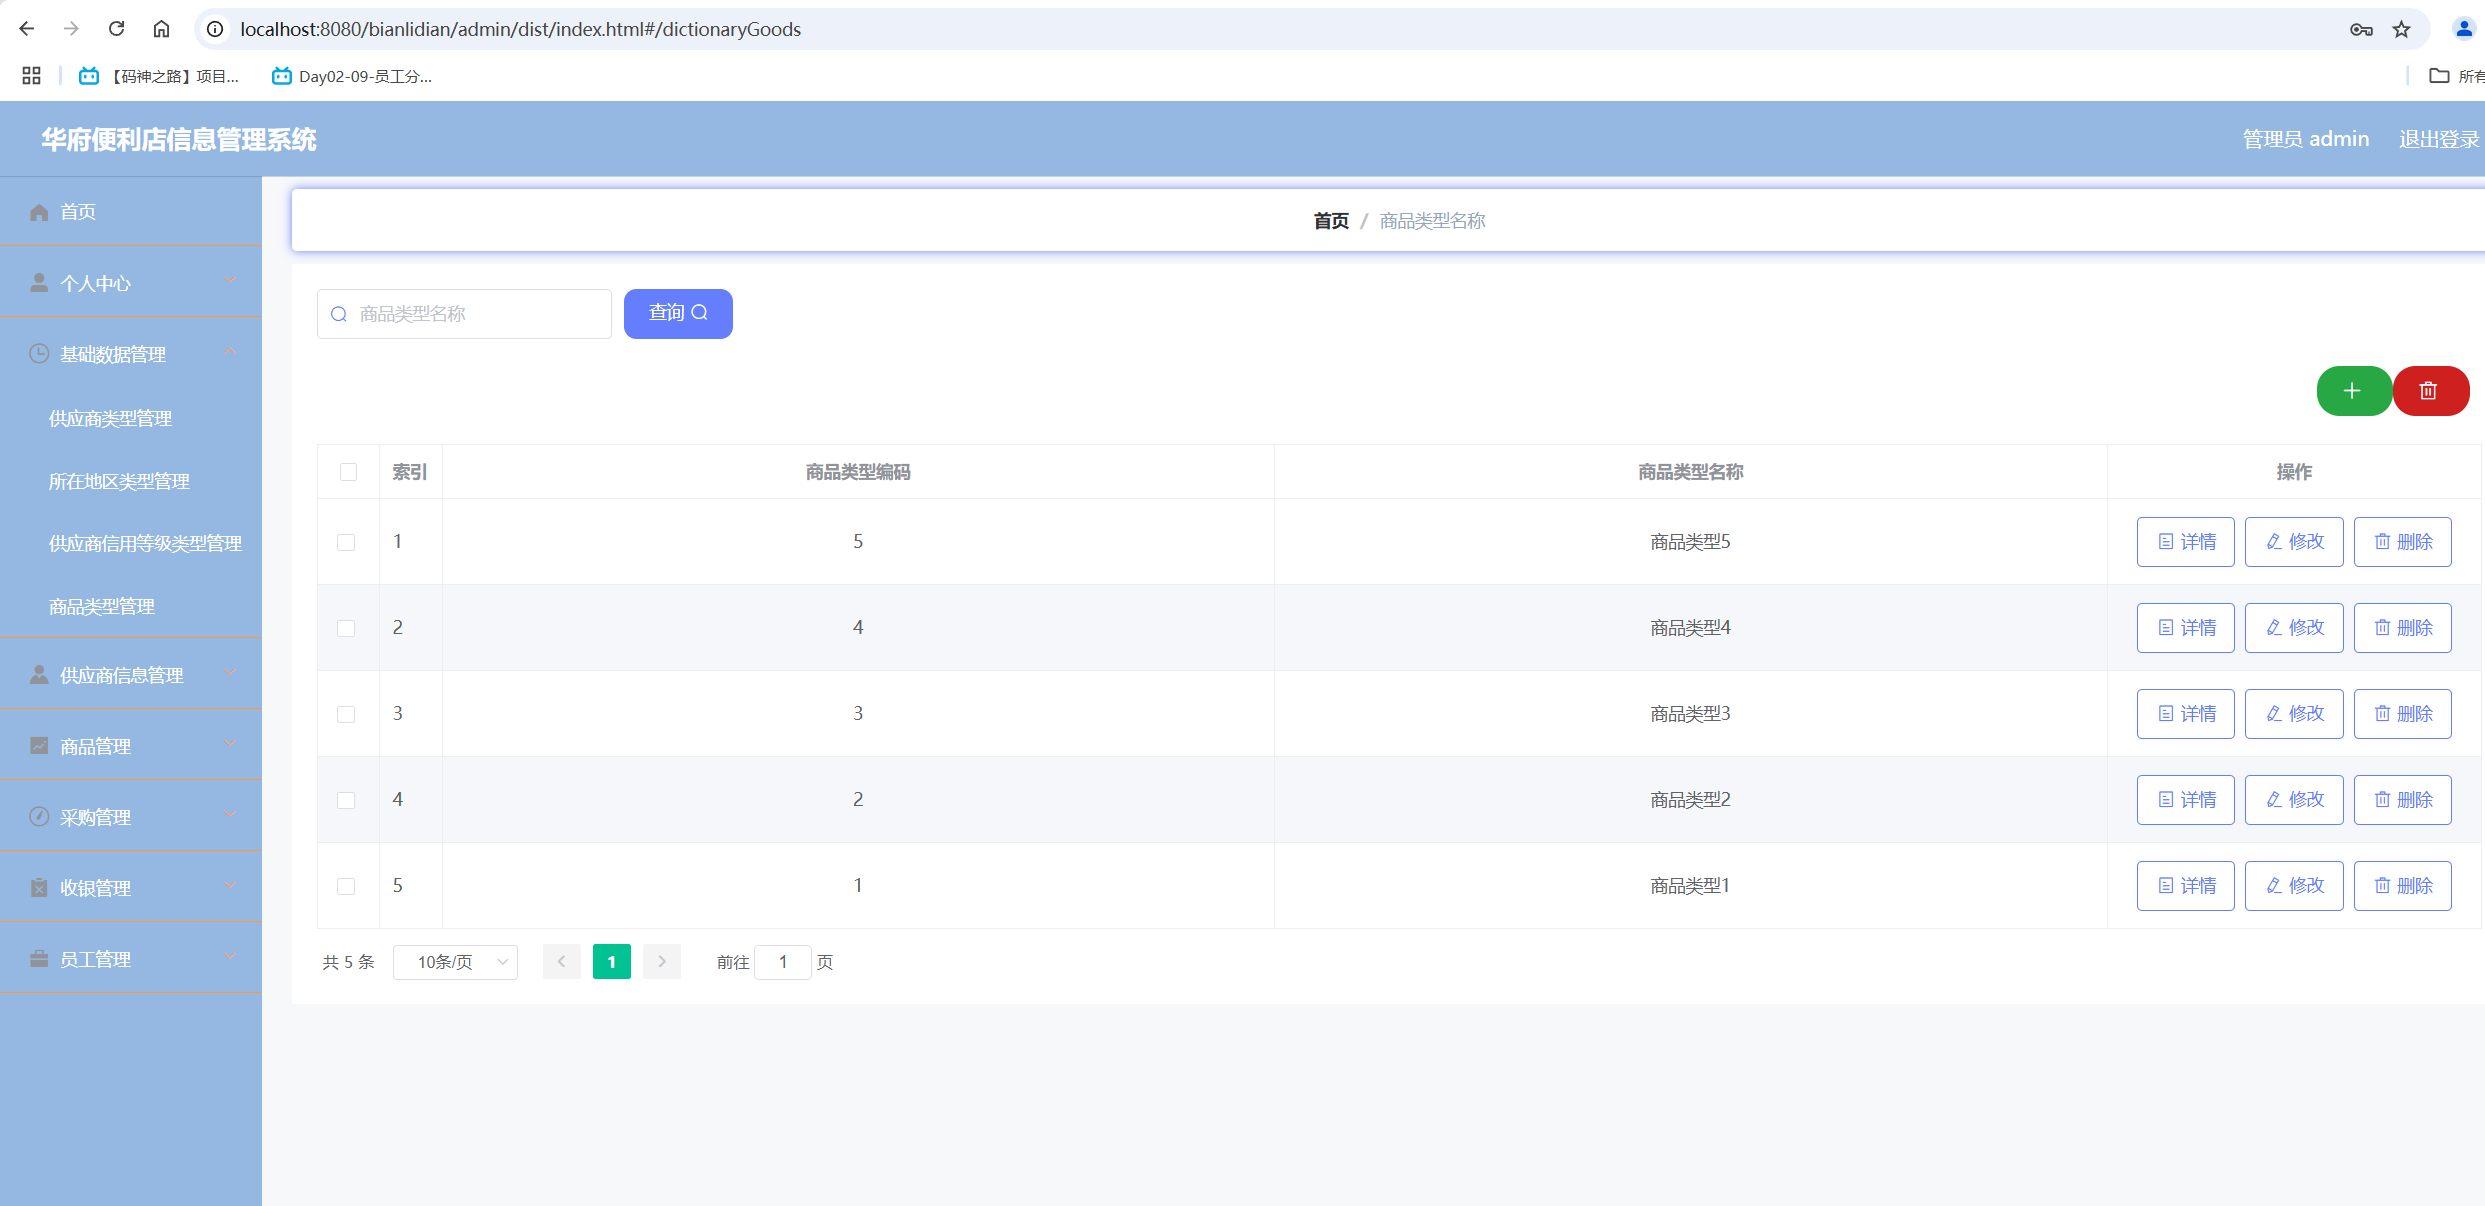The image size is (2485, 1206).
Task: Check the checkbox for row 商品类型4
Action: click(x=346, y=628)
